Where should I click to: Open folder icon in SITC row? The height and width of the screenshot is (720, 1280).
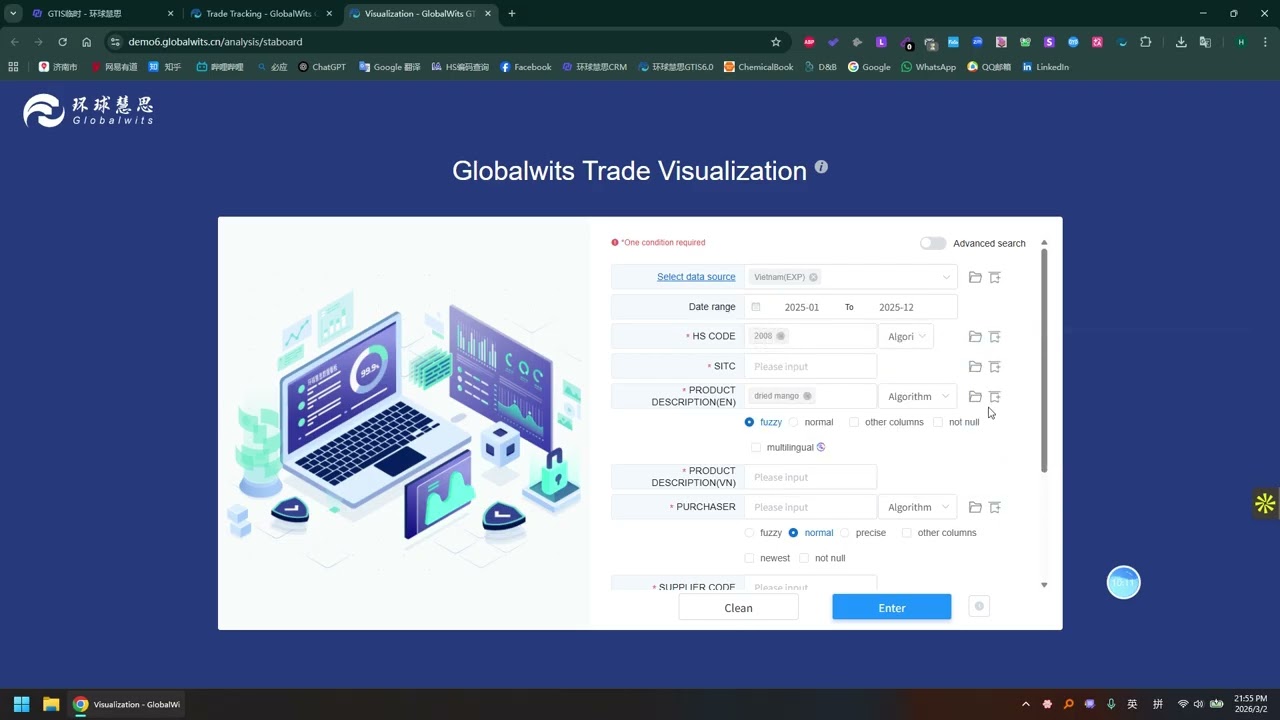click(975, 367)
